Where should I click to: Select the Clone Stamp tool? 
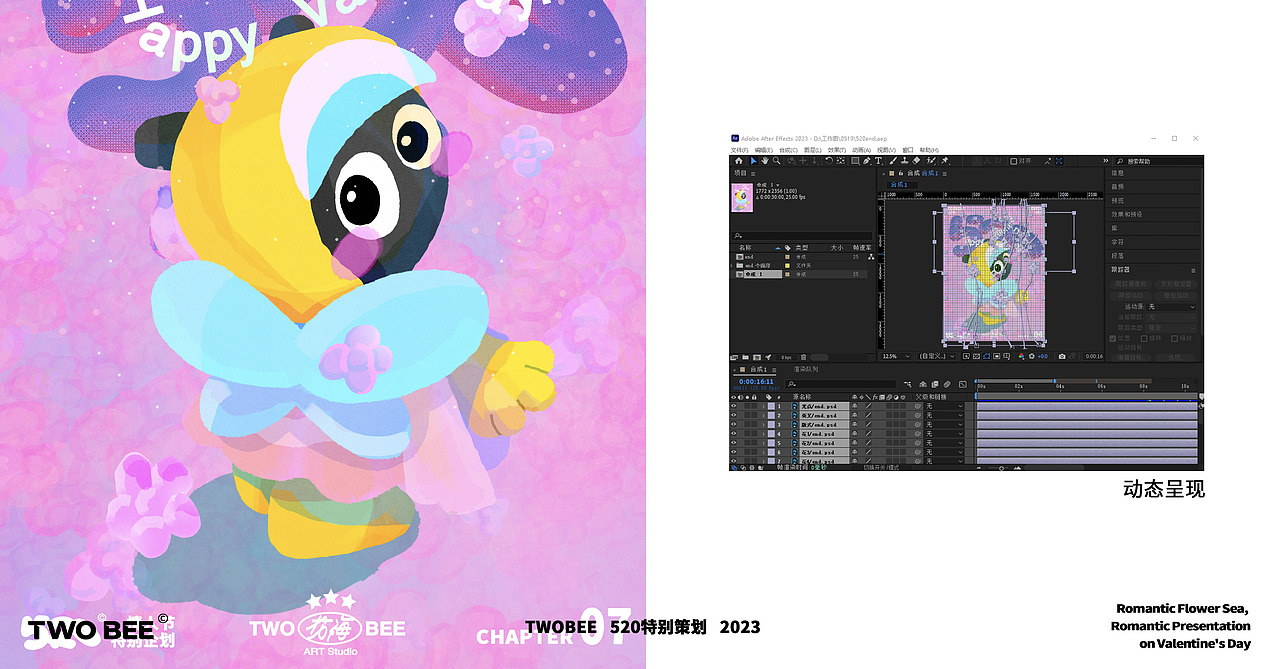click(x=904, y=161)
